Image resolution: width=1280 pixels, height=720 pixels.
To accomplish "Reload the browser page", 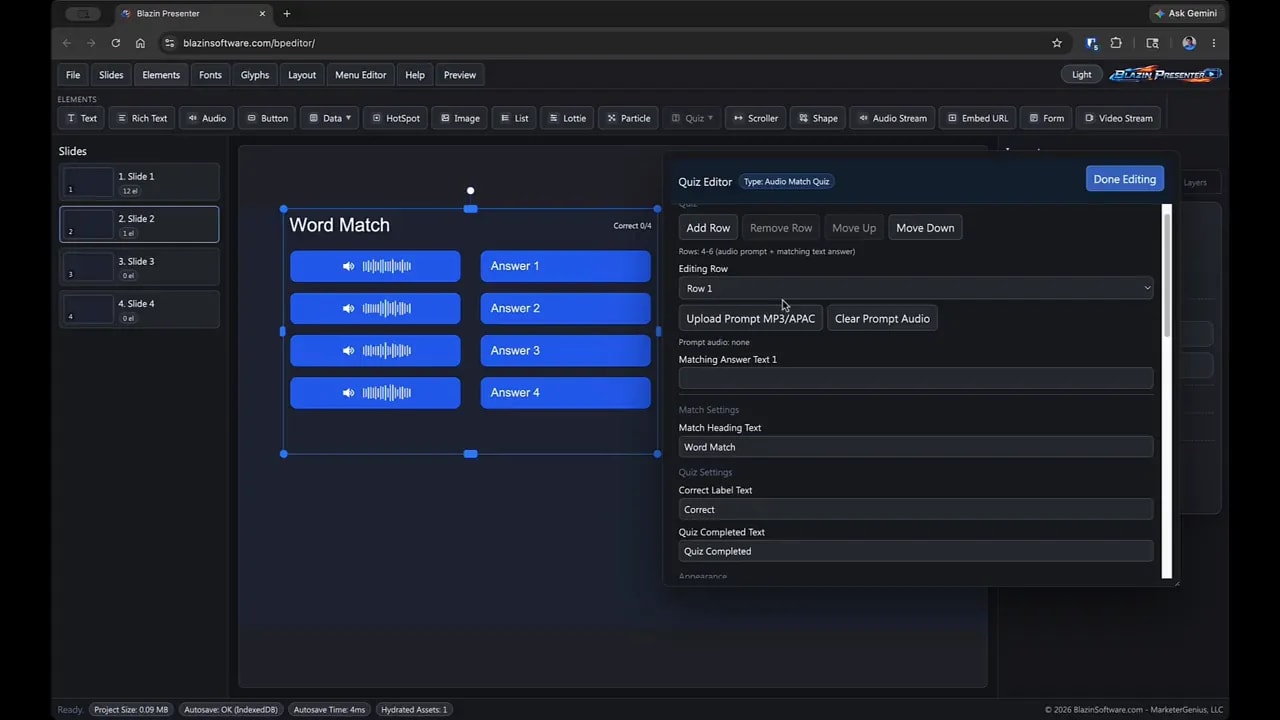I will pos(116,43).
